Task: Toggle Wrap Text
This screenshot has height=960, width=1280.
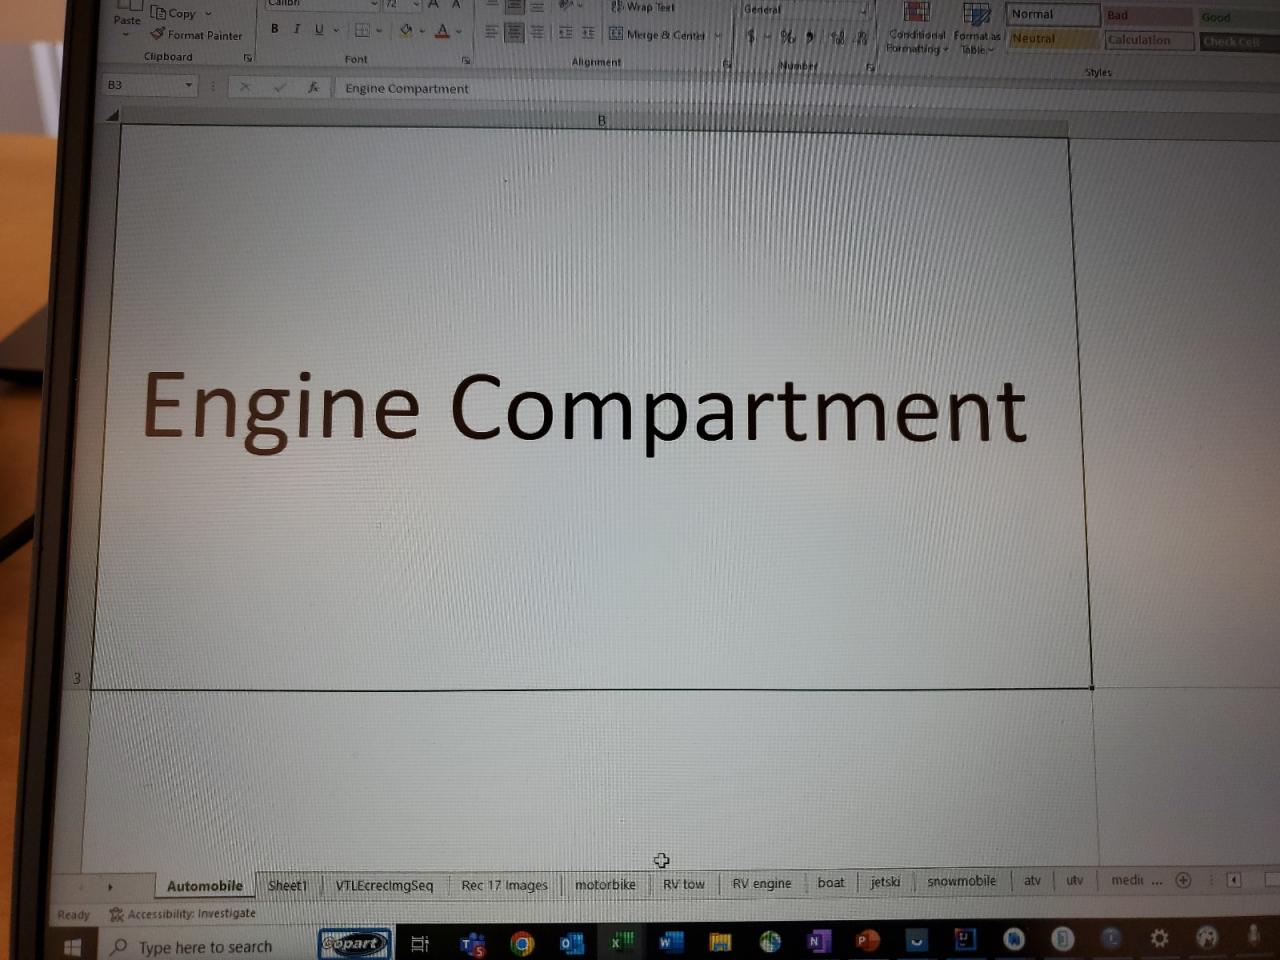Action: point(643,7)
